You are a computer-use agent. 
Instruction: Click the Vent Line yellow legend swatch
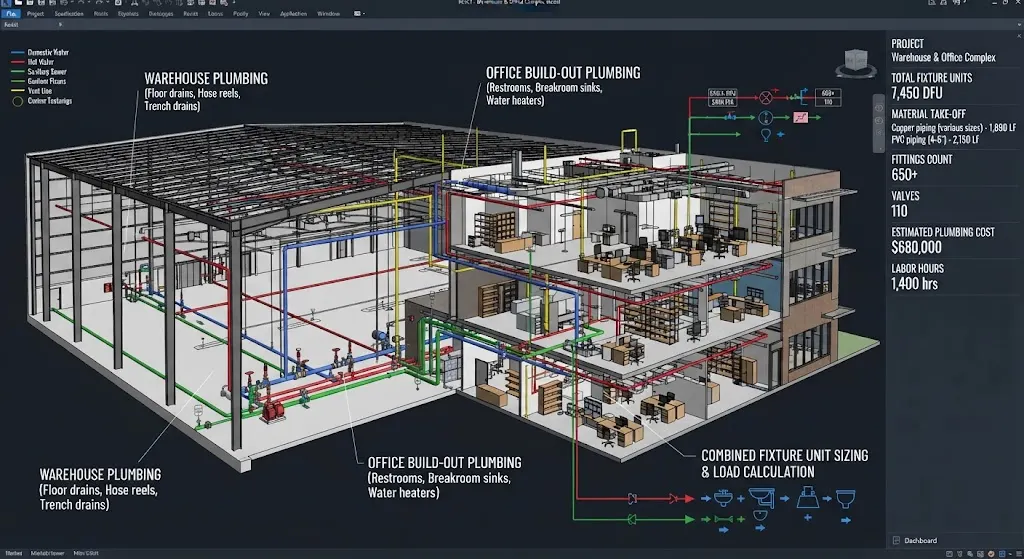coord(18,91)
